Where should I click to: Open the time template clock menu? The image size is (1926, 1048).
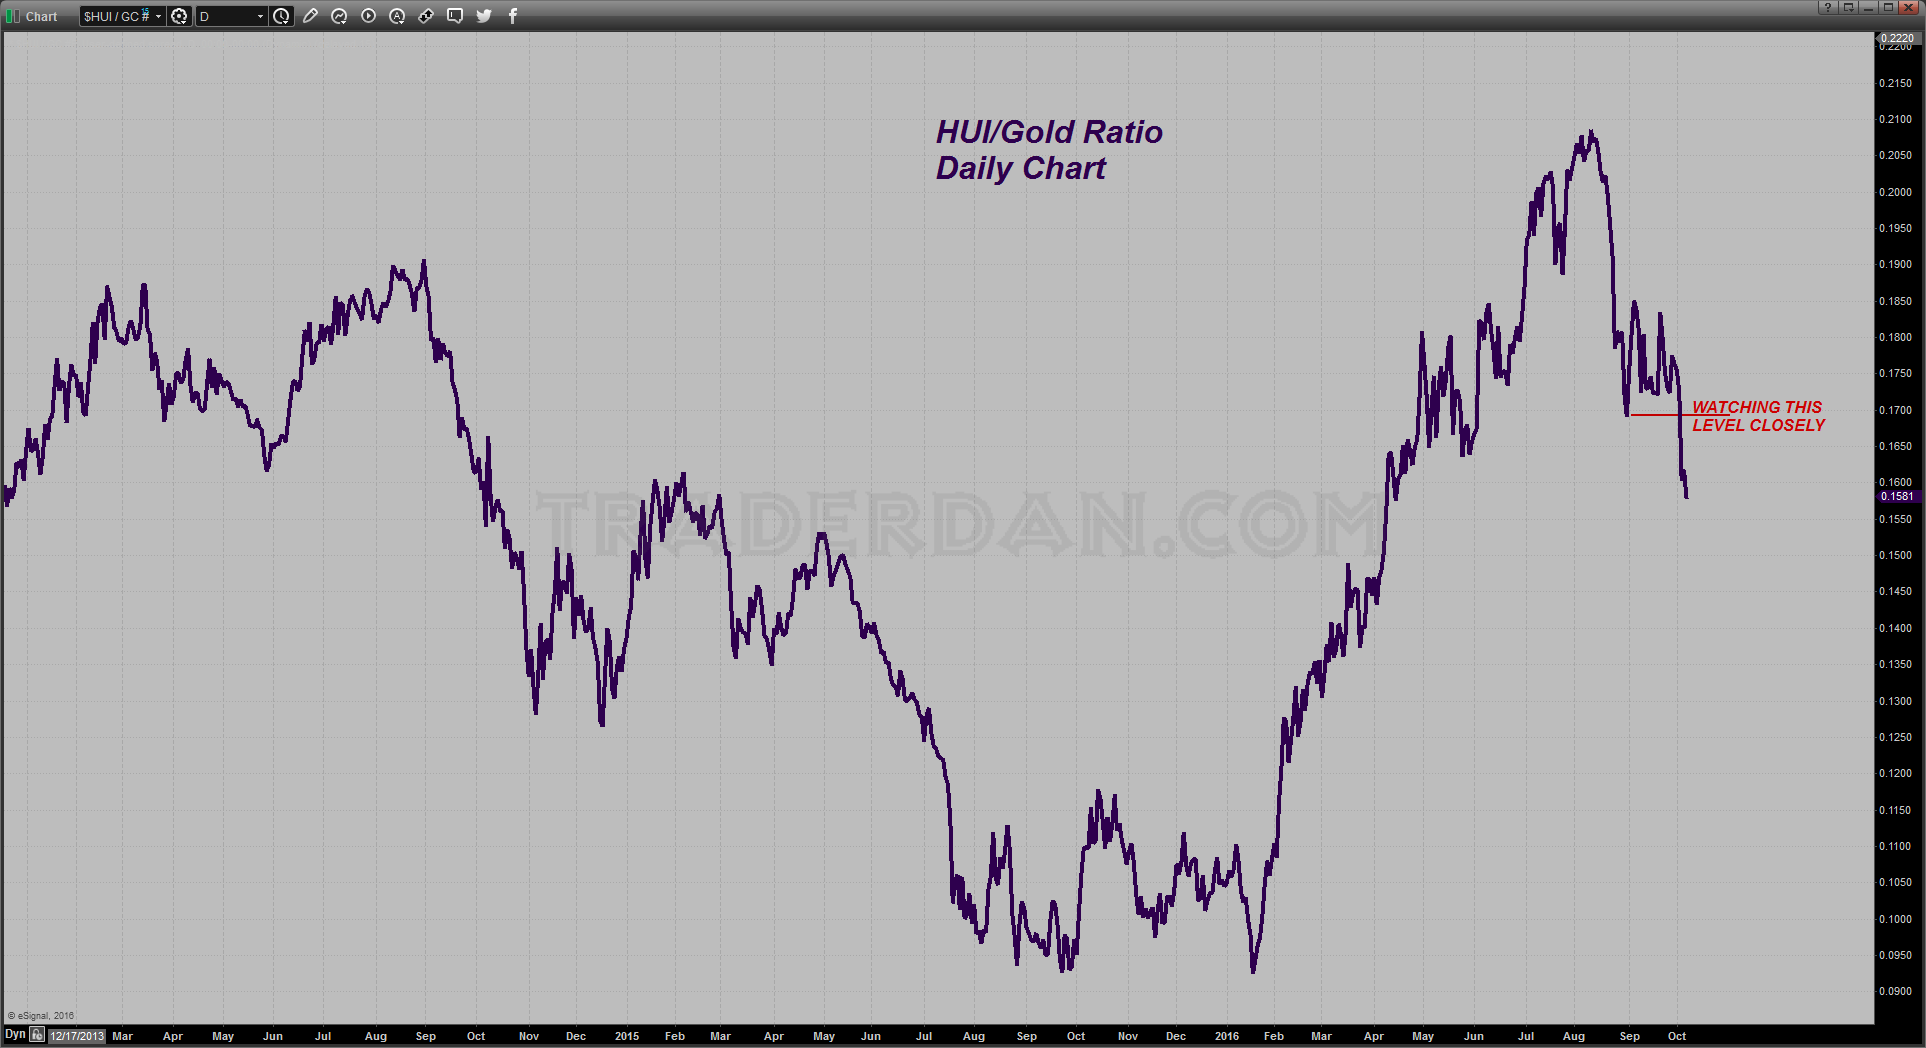click(282, 16)
